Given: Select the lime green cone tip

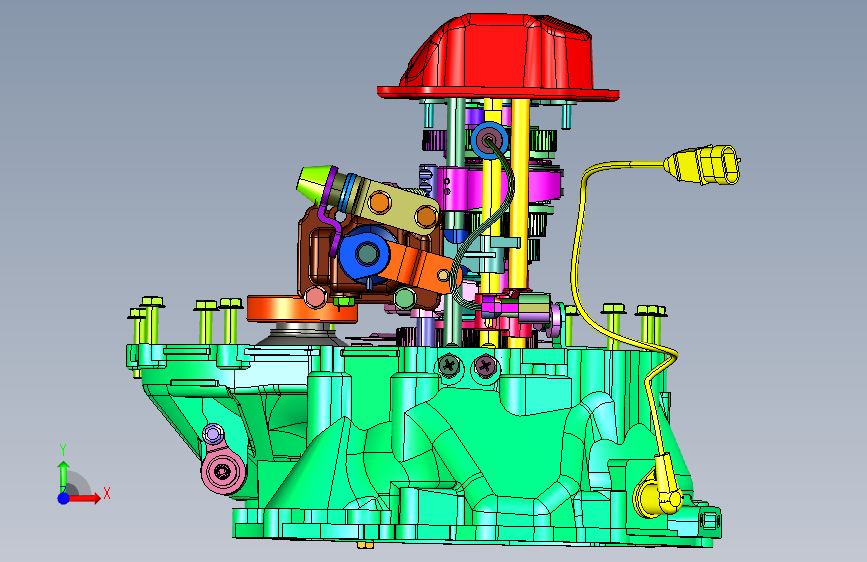Looking at the screenshot, I should pyautogui.click(x=315, y=184).
